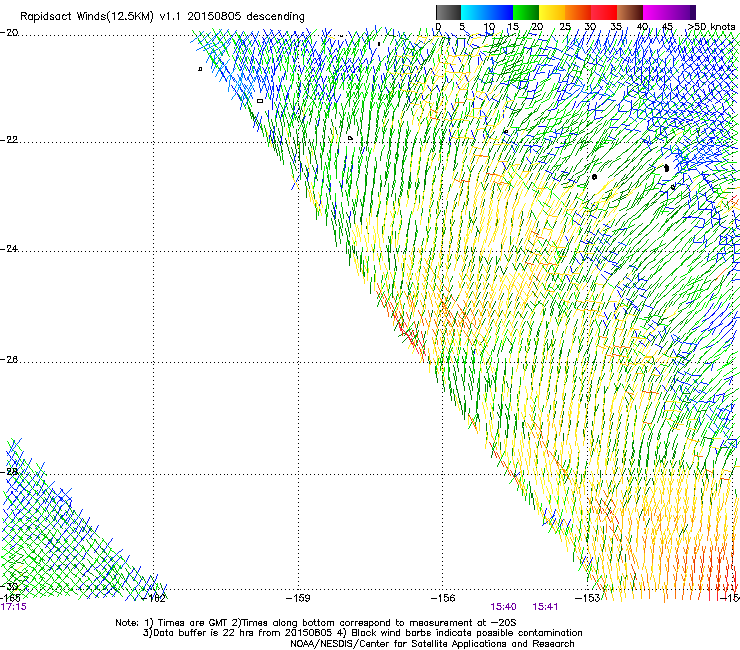Click the '-22' latitude axis label
Screen dimensions: 740x650
pyautogui.click(x=9, y=140)
